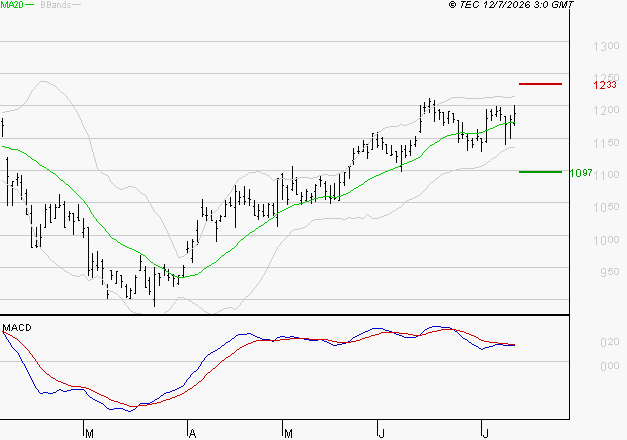Click the red 1233 price label
The width and height of the screenshot is (627, 440).
[x=605, y=85]
